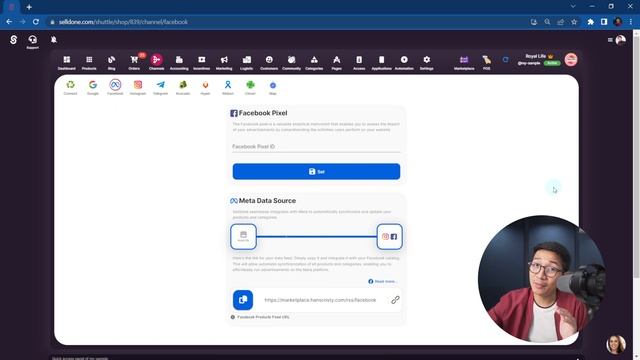Image resolution: width=640 pixels, height=360 pixels.
Task: Click the Active shop status badge
Action: (x=552, y=63)
